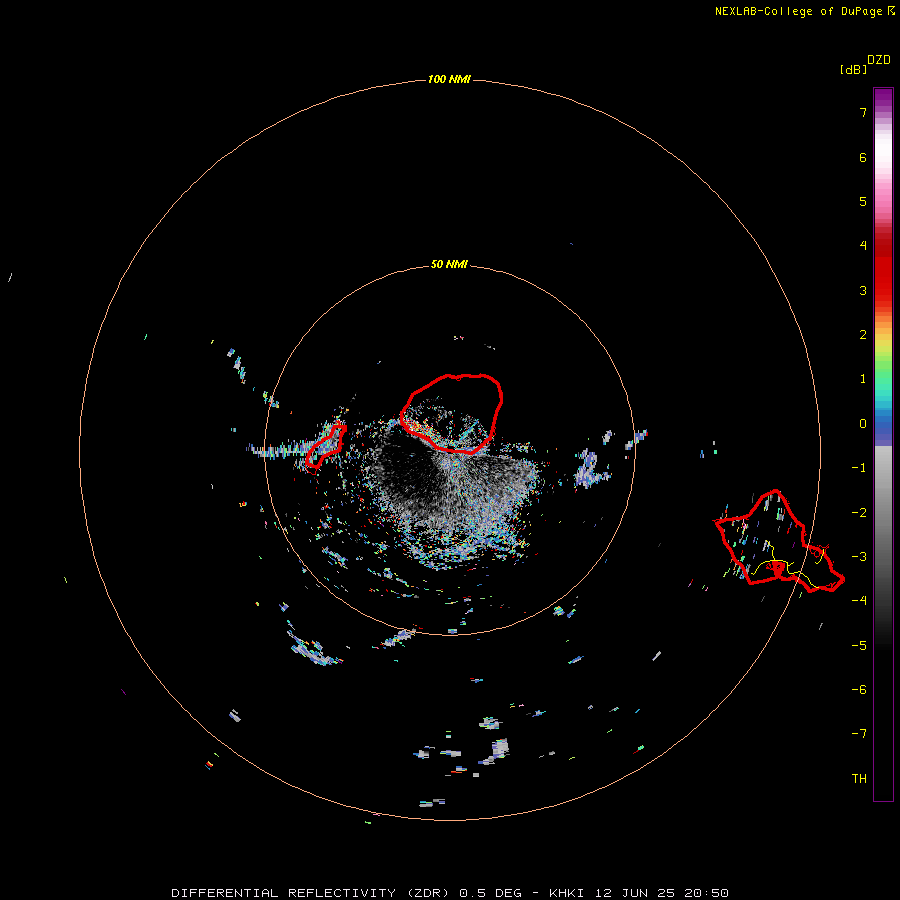The image size is (900, 900).
Task: Click the colorbar value 3 label
Action: 863,290
